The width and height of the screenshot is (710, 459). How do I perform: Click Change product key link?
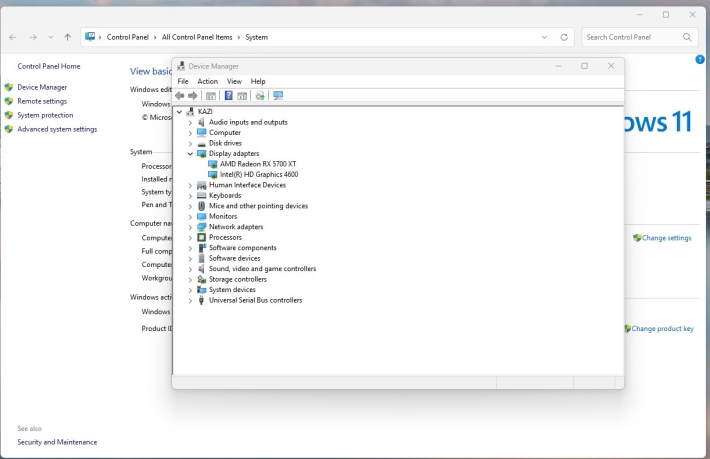[x=662, y=329]
